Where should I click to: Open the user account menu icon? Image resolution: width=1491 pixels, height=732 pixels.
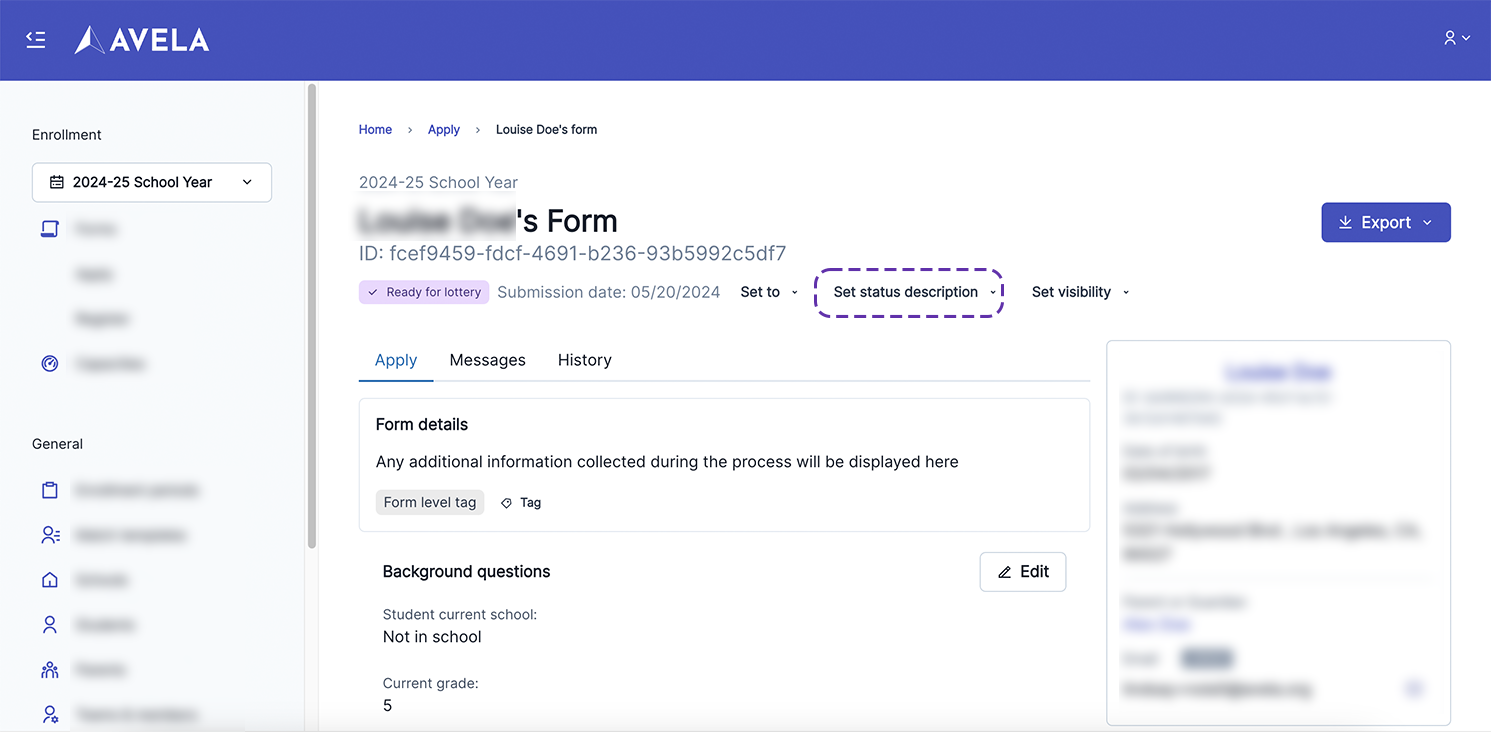[1456, 38]
